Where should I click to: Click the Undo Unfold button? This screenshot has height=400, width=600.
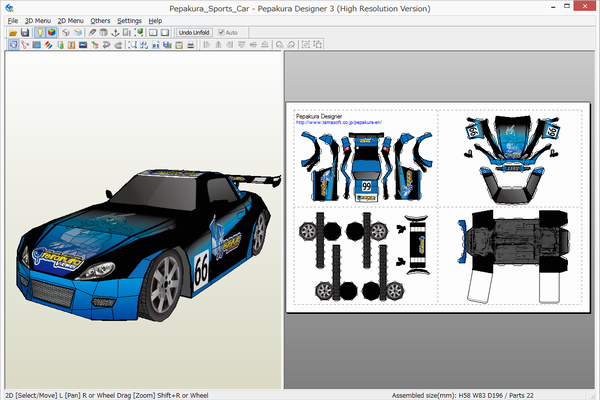pos(194,33)
